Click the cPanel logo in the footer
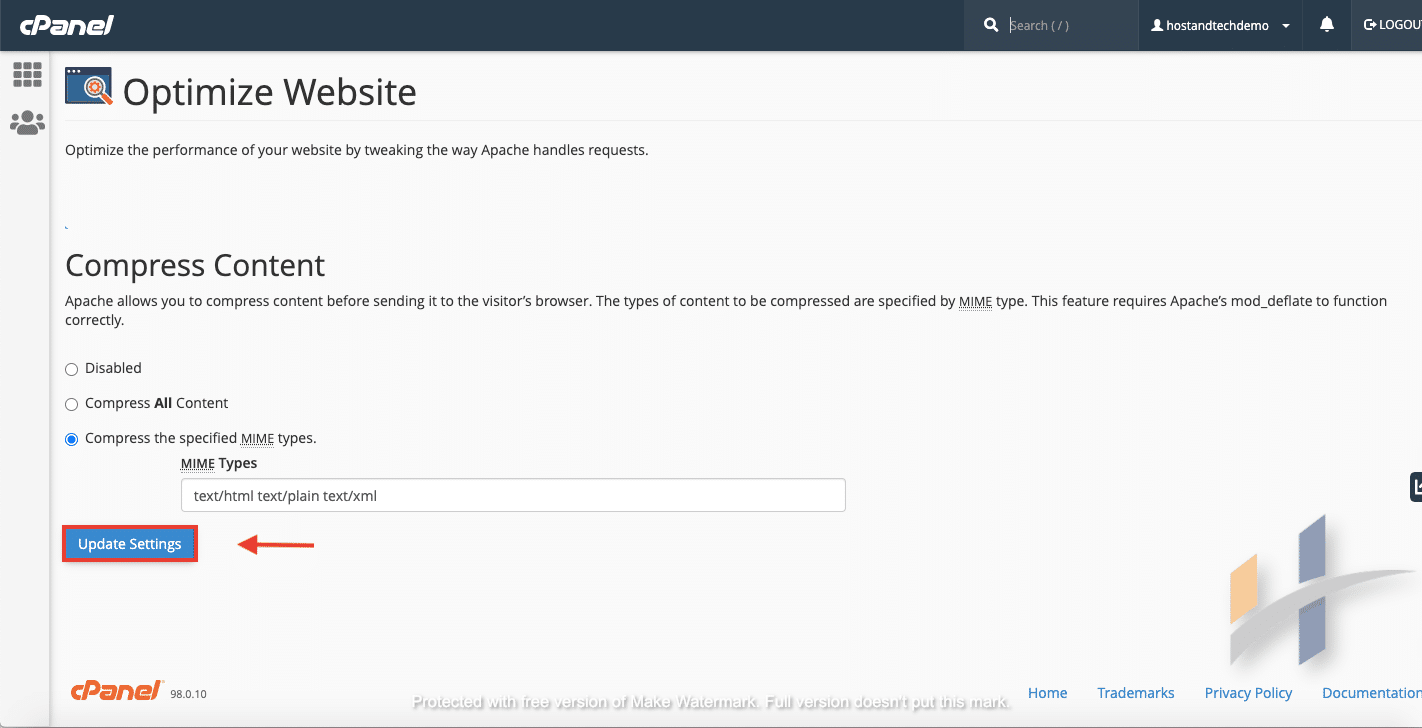This screenshot has width=1422, height=728. pyautogui.click(x=115, y=690)
